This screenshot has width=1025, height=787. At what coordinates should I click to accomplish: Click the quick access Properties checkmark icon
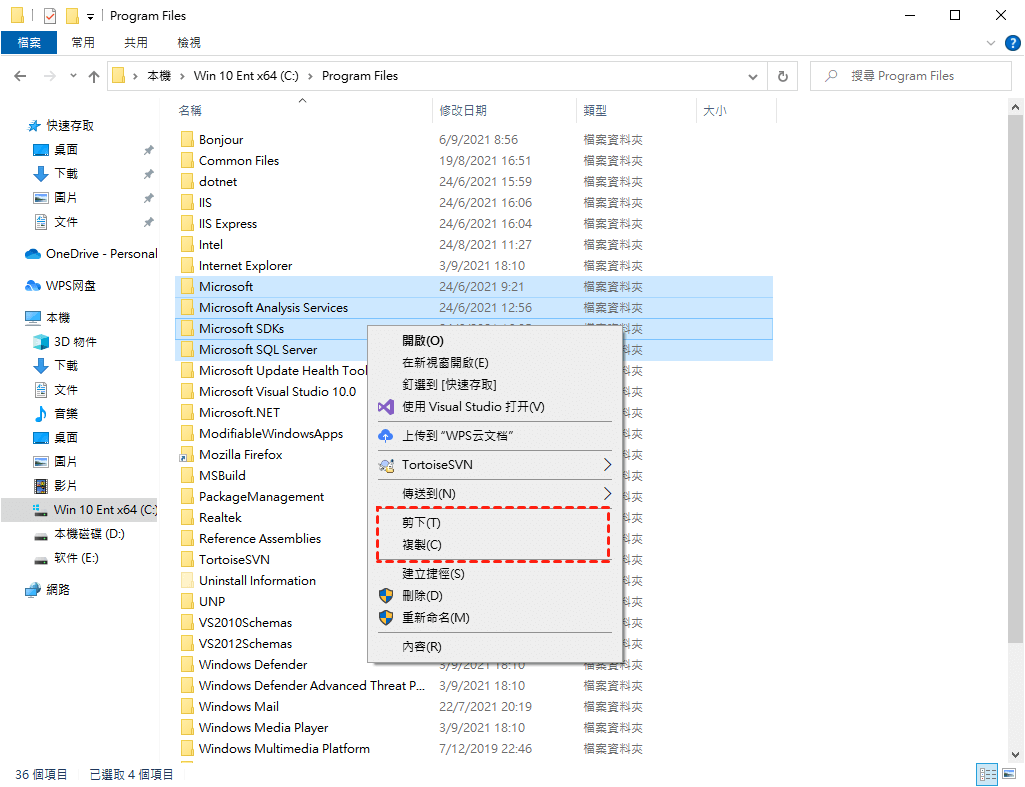50,16
